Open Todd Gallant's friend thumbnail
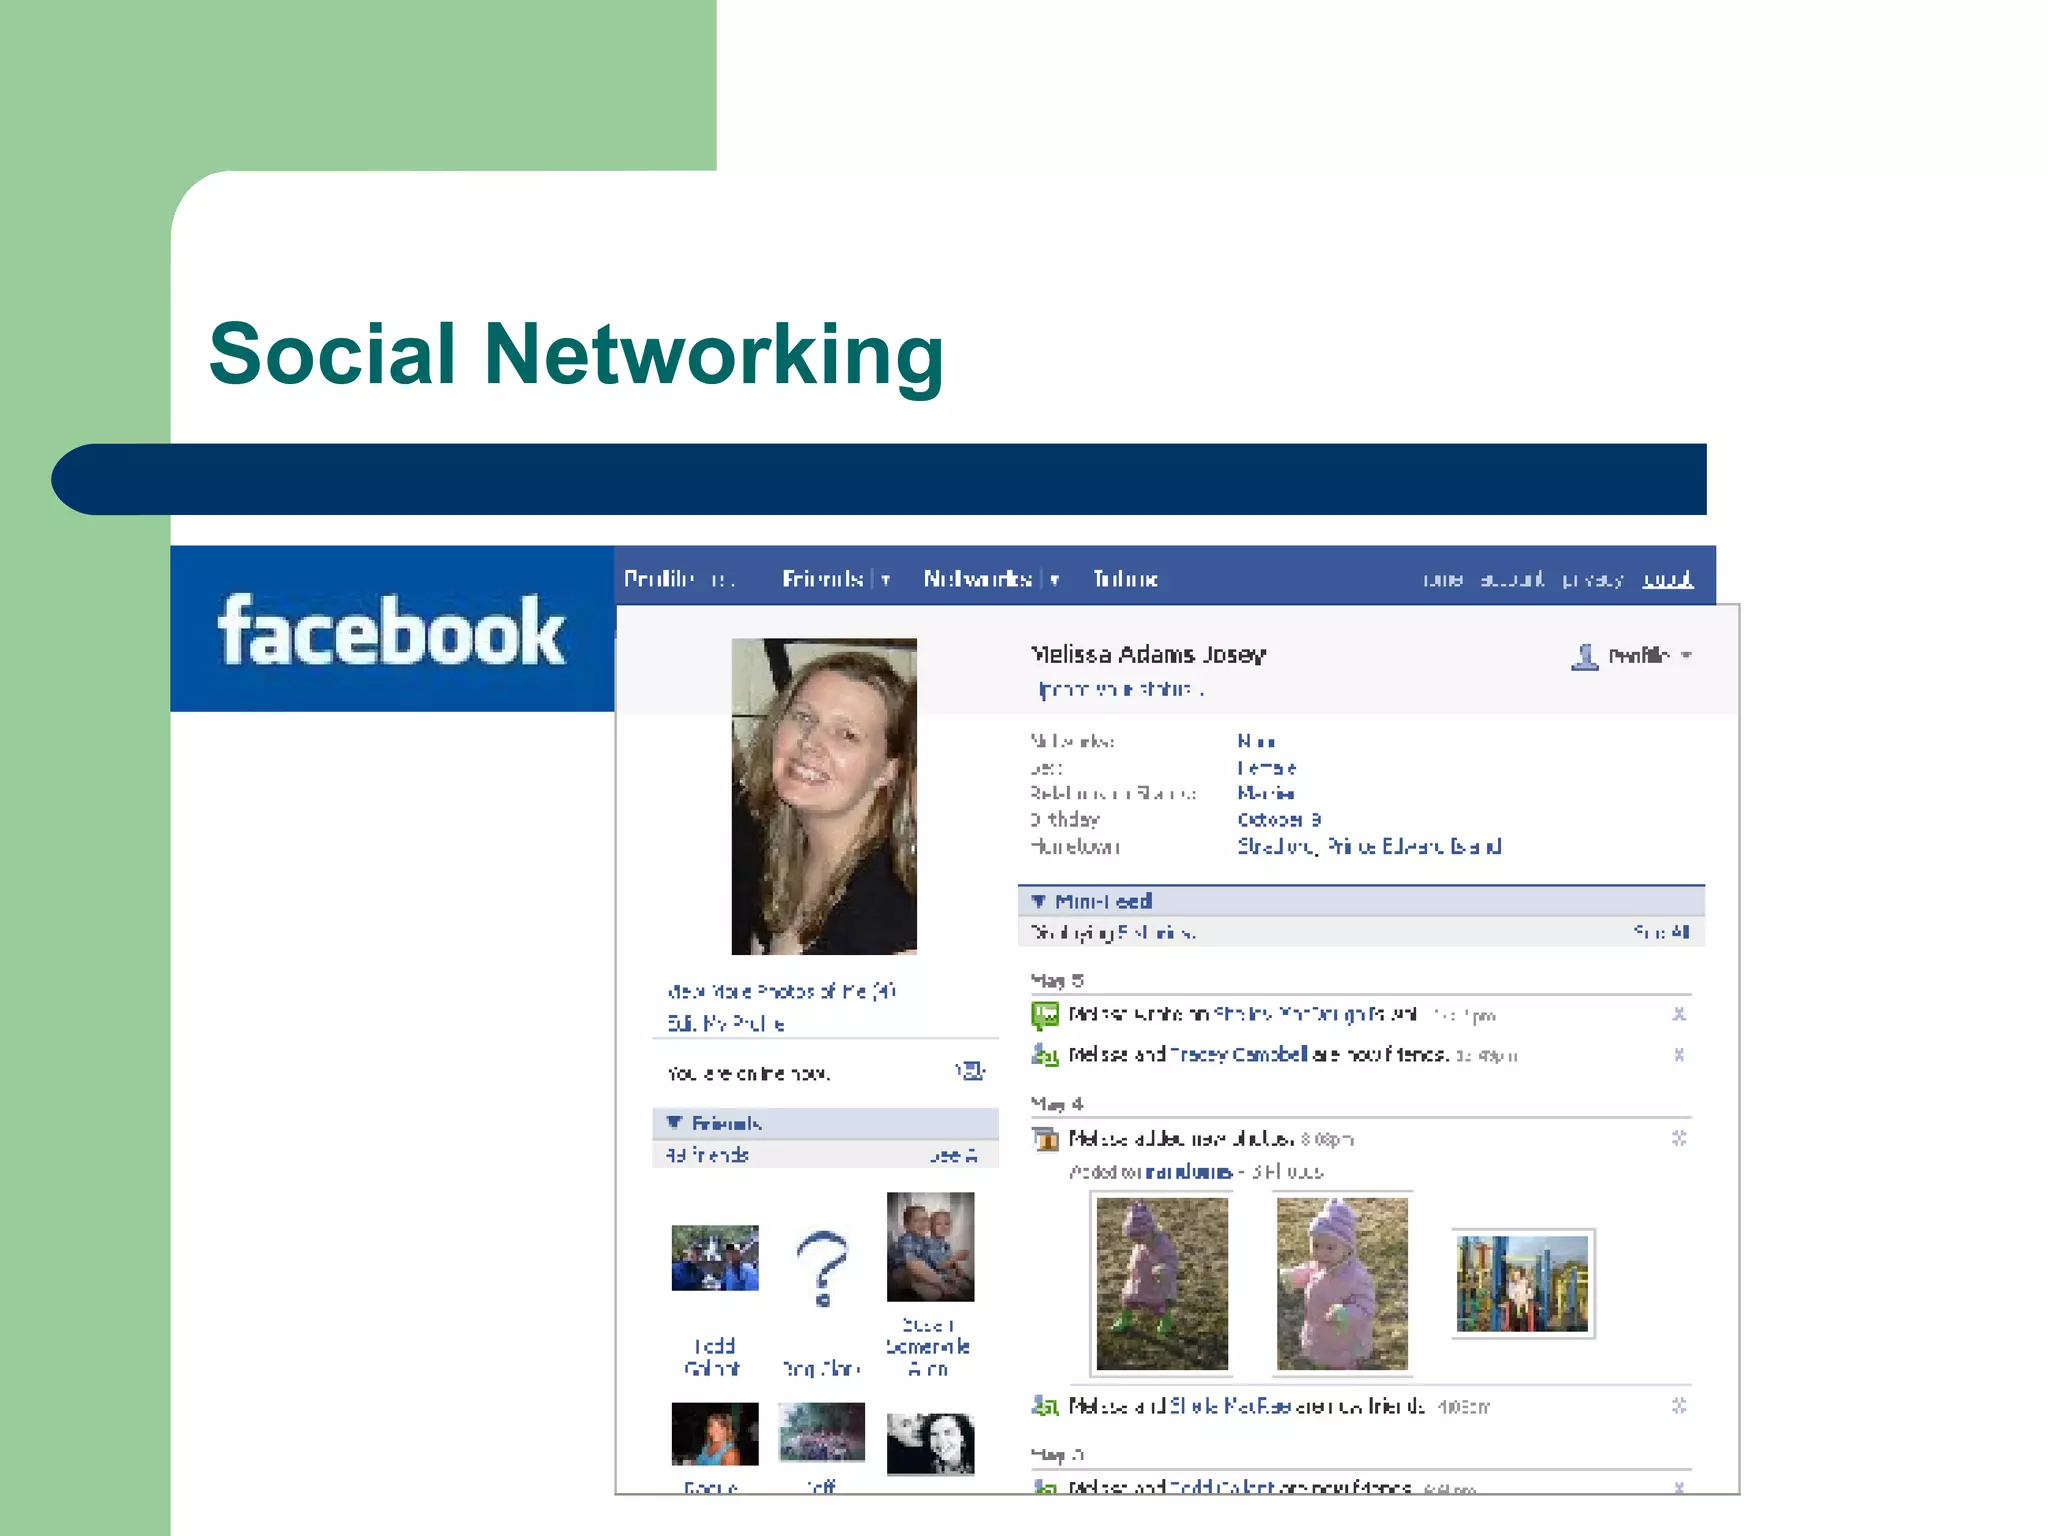Image resolution: width=2048 pixels, height=1536 pixels. click(715, 1258)
